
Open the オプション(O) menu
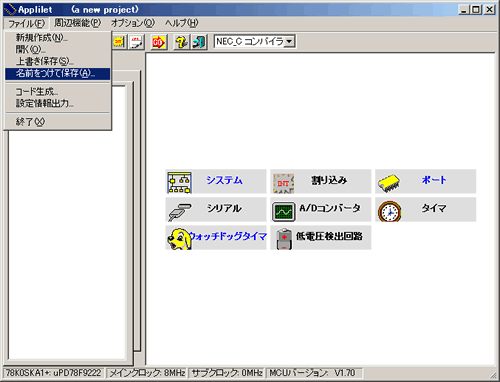(133, 23)
